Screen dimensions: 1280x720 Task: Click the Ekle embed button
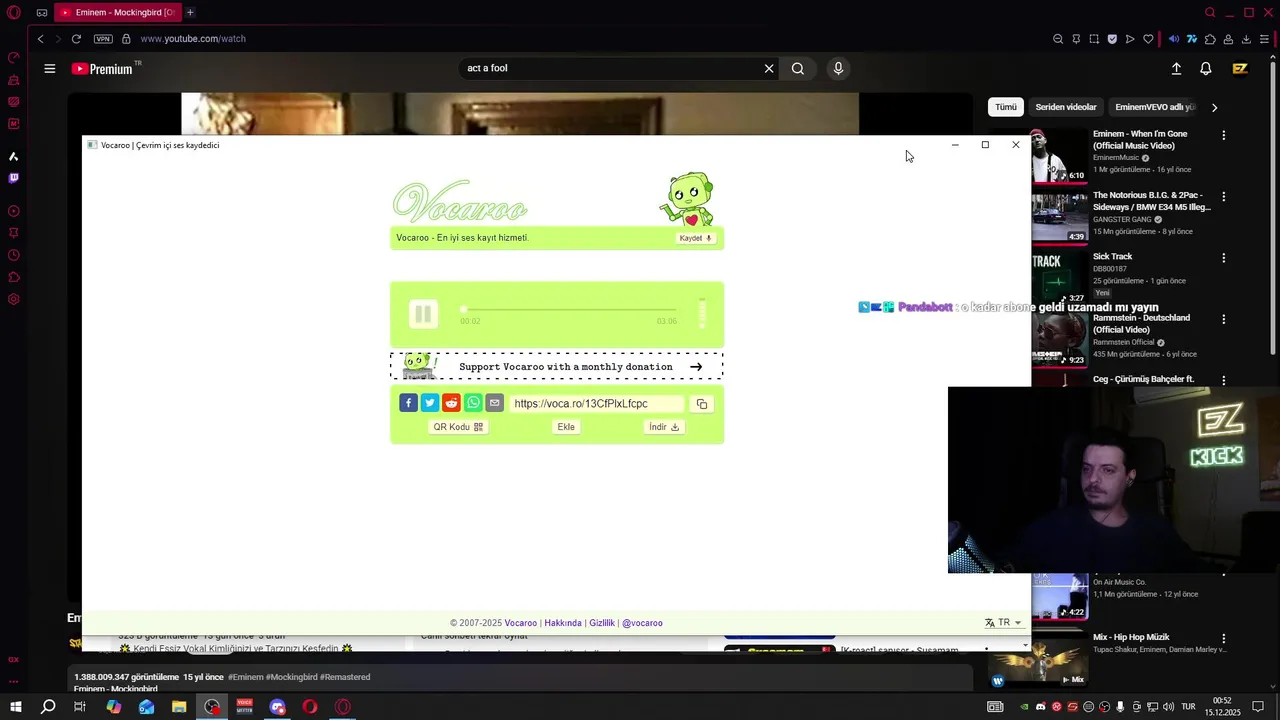(x=566, y=427)
